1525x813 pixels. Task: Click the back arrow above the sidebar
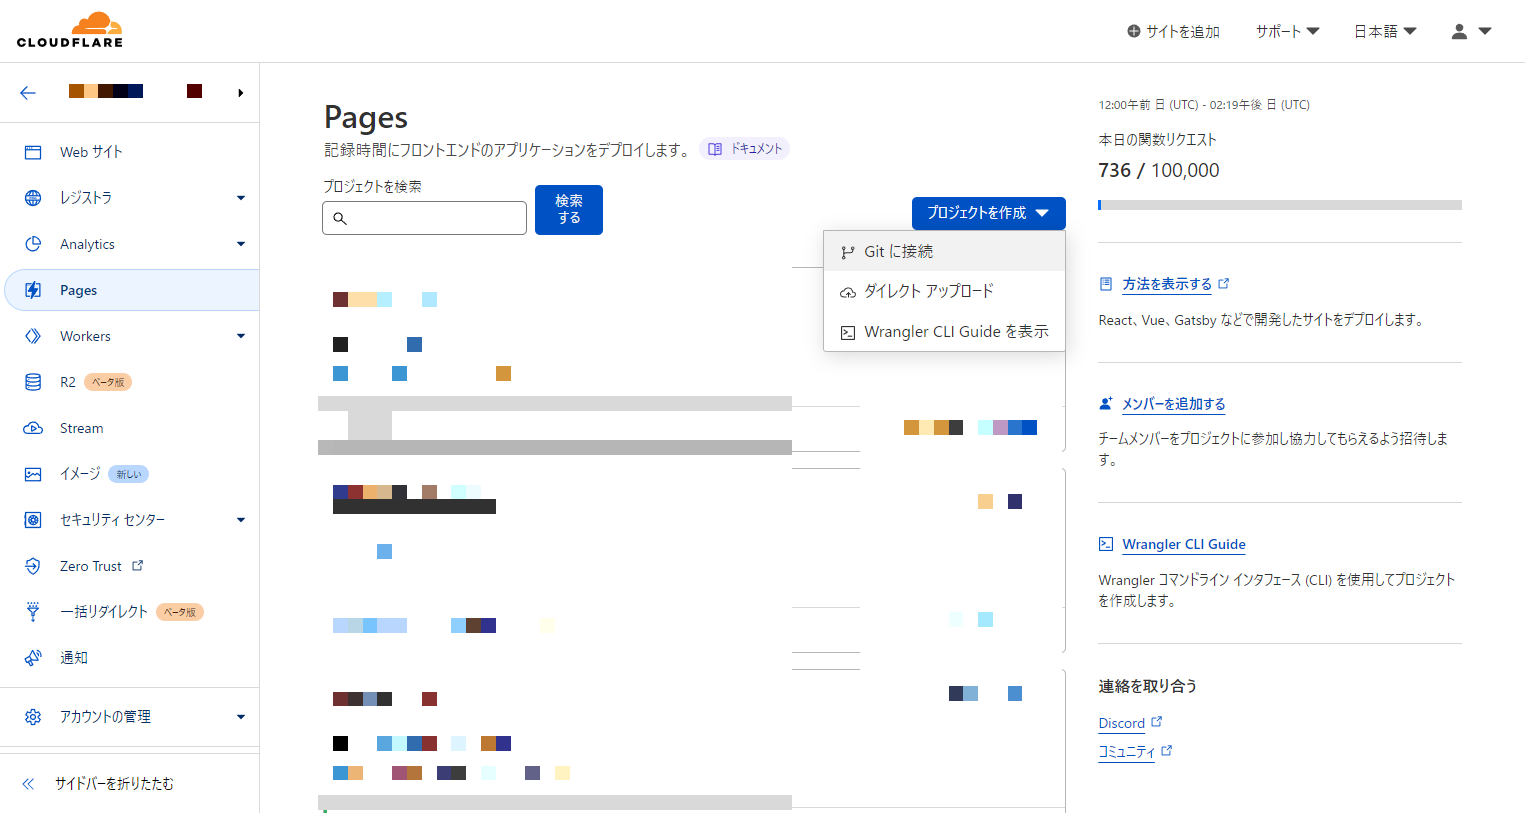coord(28,92)
